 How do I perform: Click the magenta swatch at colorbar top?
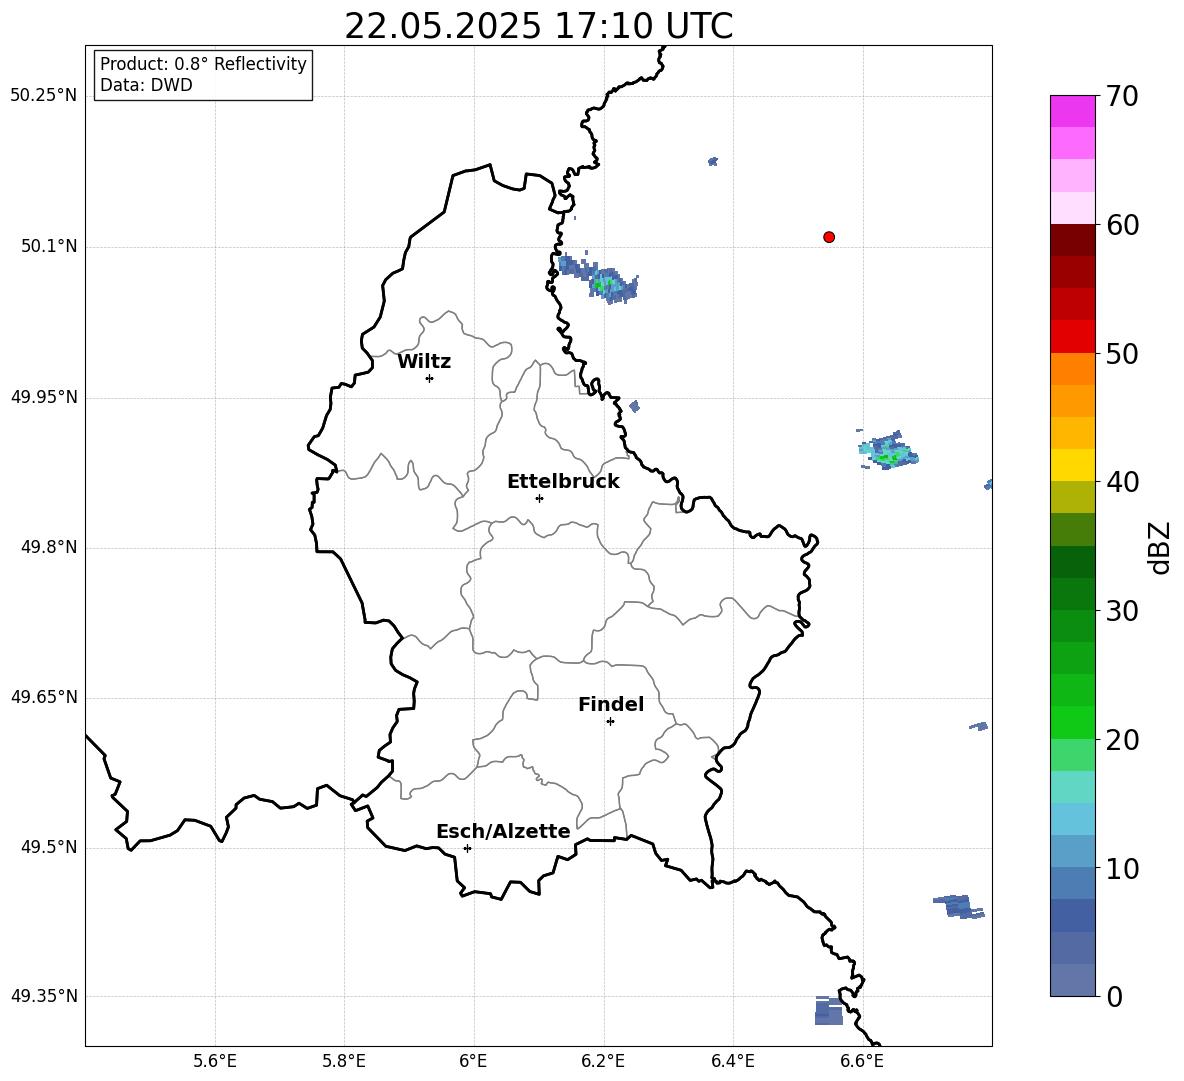pyautogui.click(x=1073, y=111)
